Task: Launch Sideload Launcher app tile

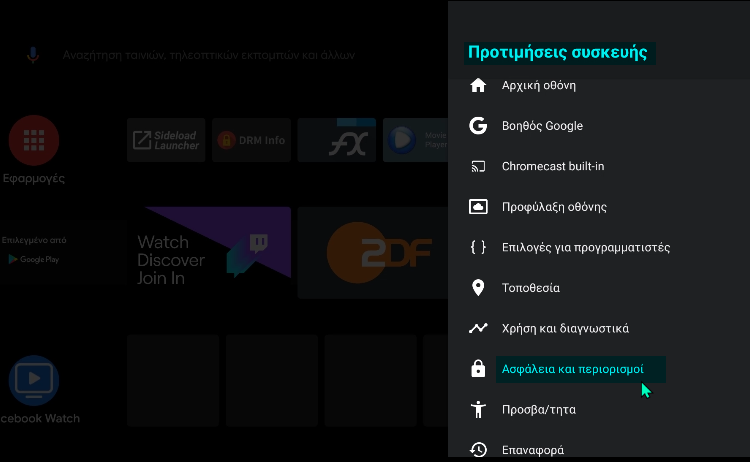Action: point(166,140)
